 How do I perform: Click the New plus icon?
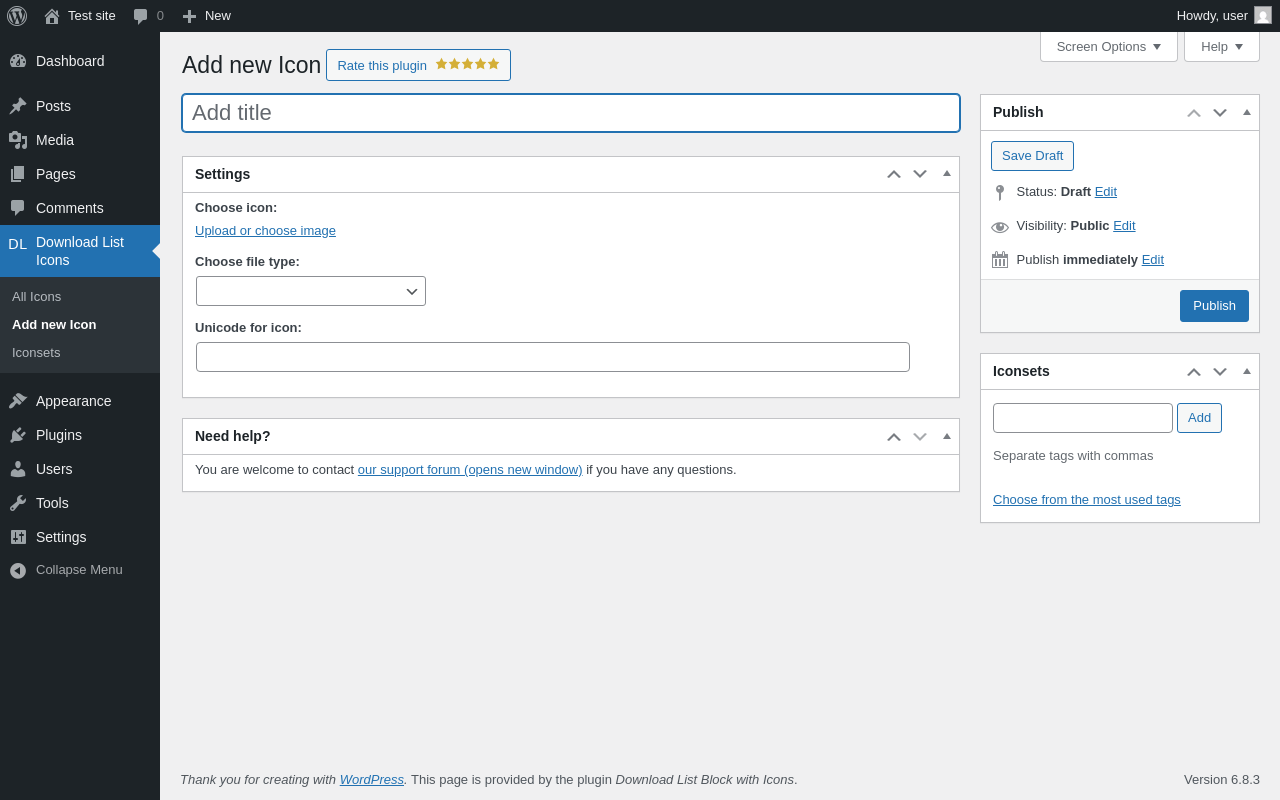[x=189, y=16]
